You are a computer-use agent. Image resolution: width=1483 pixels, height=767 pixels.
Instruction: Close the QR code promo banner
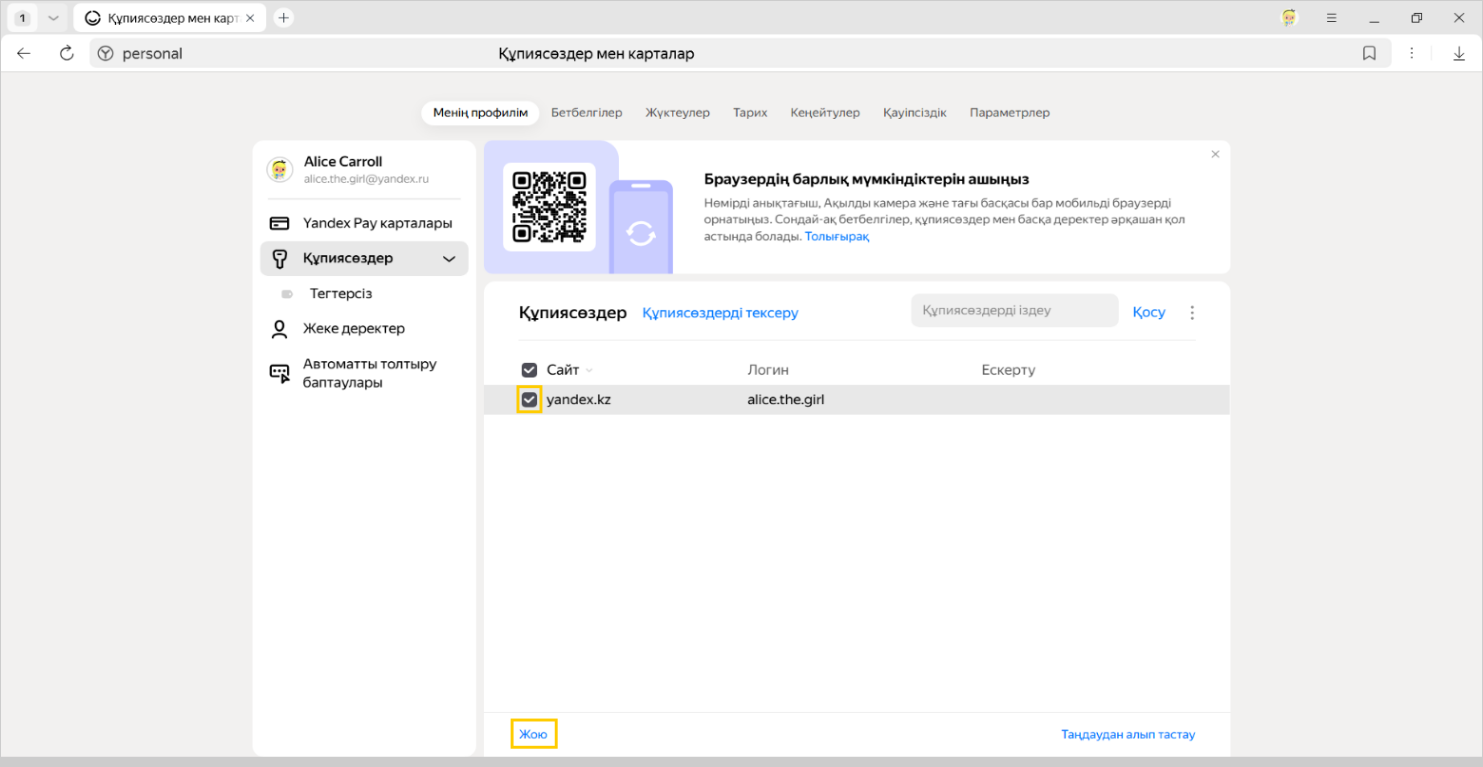[1215, 154]
